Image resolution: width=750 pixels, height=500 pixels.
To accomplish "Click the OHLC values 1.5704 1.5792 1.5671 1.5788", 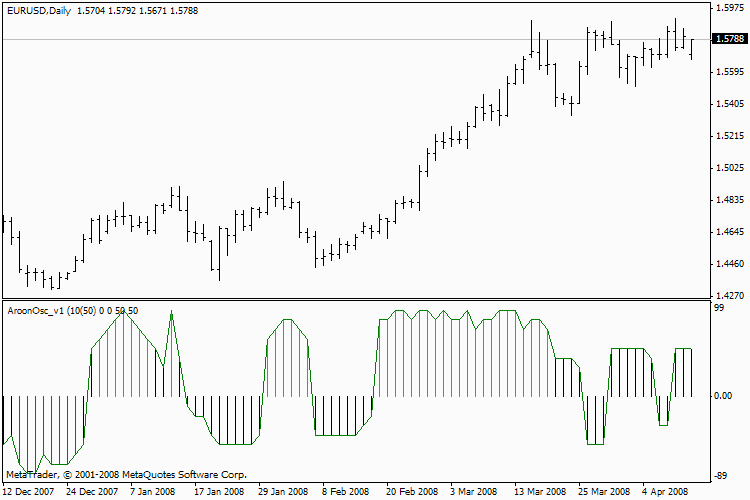I will [137, 11].
